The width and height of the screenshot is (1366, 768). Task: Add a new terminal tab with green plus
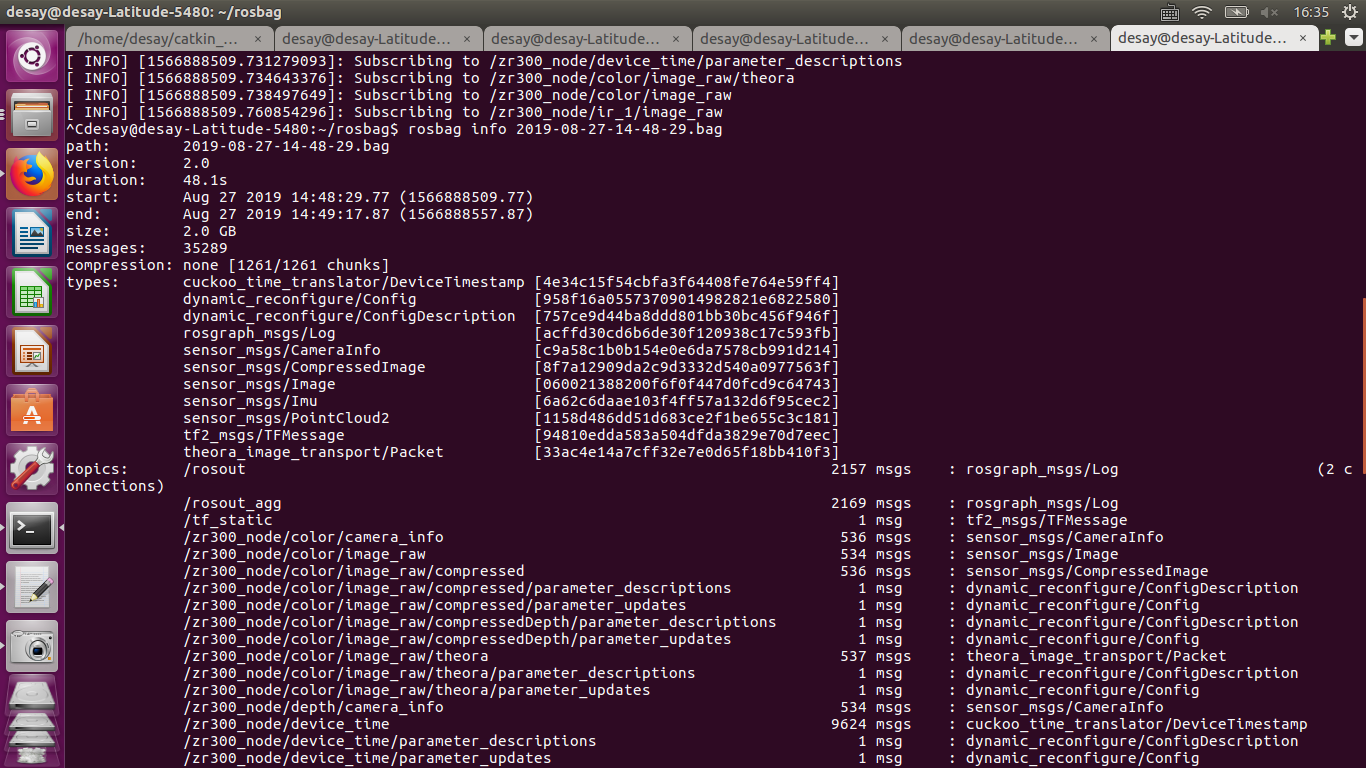[x=1328, y=38]
